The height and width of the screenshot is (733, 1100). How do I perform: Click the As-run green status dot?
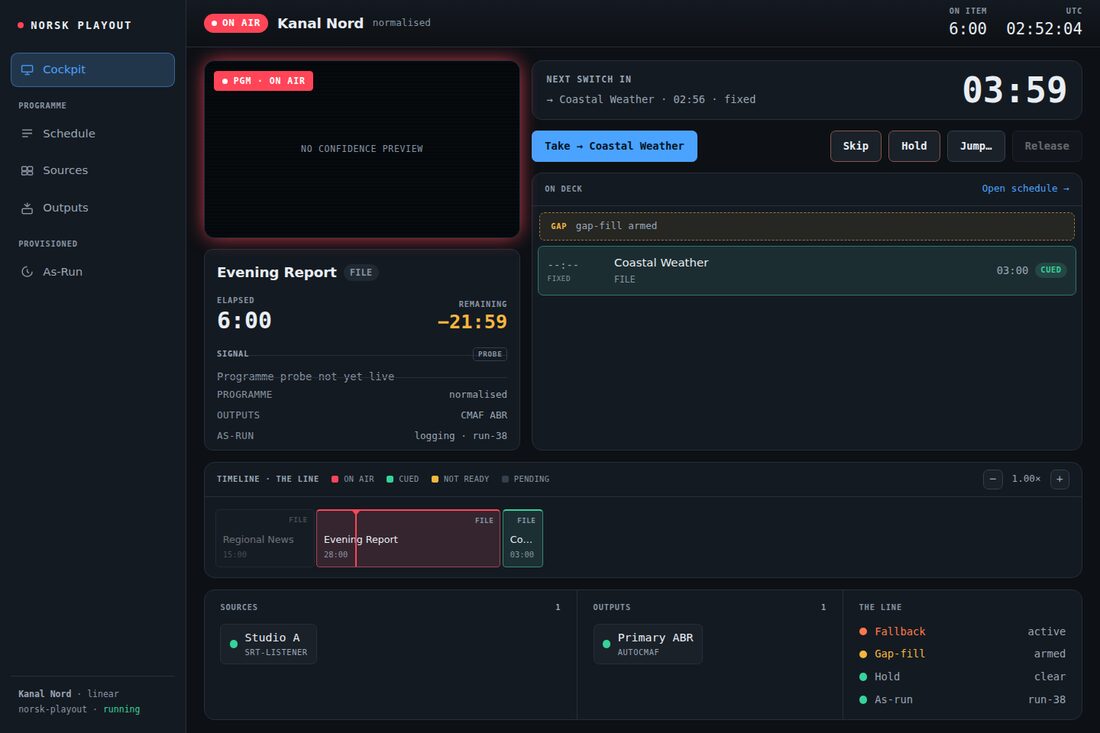point(863,699)
